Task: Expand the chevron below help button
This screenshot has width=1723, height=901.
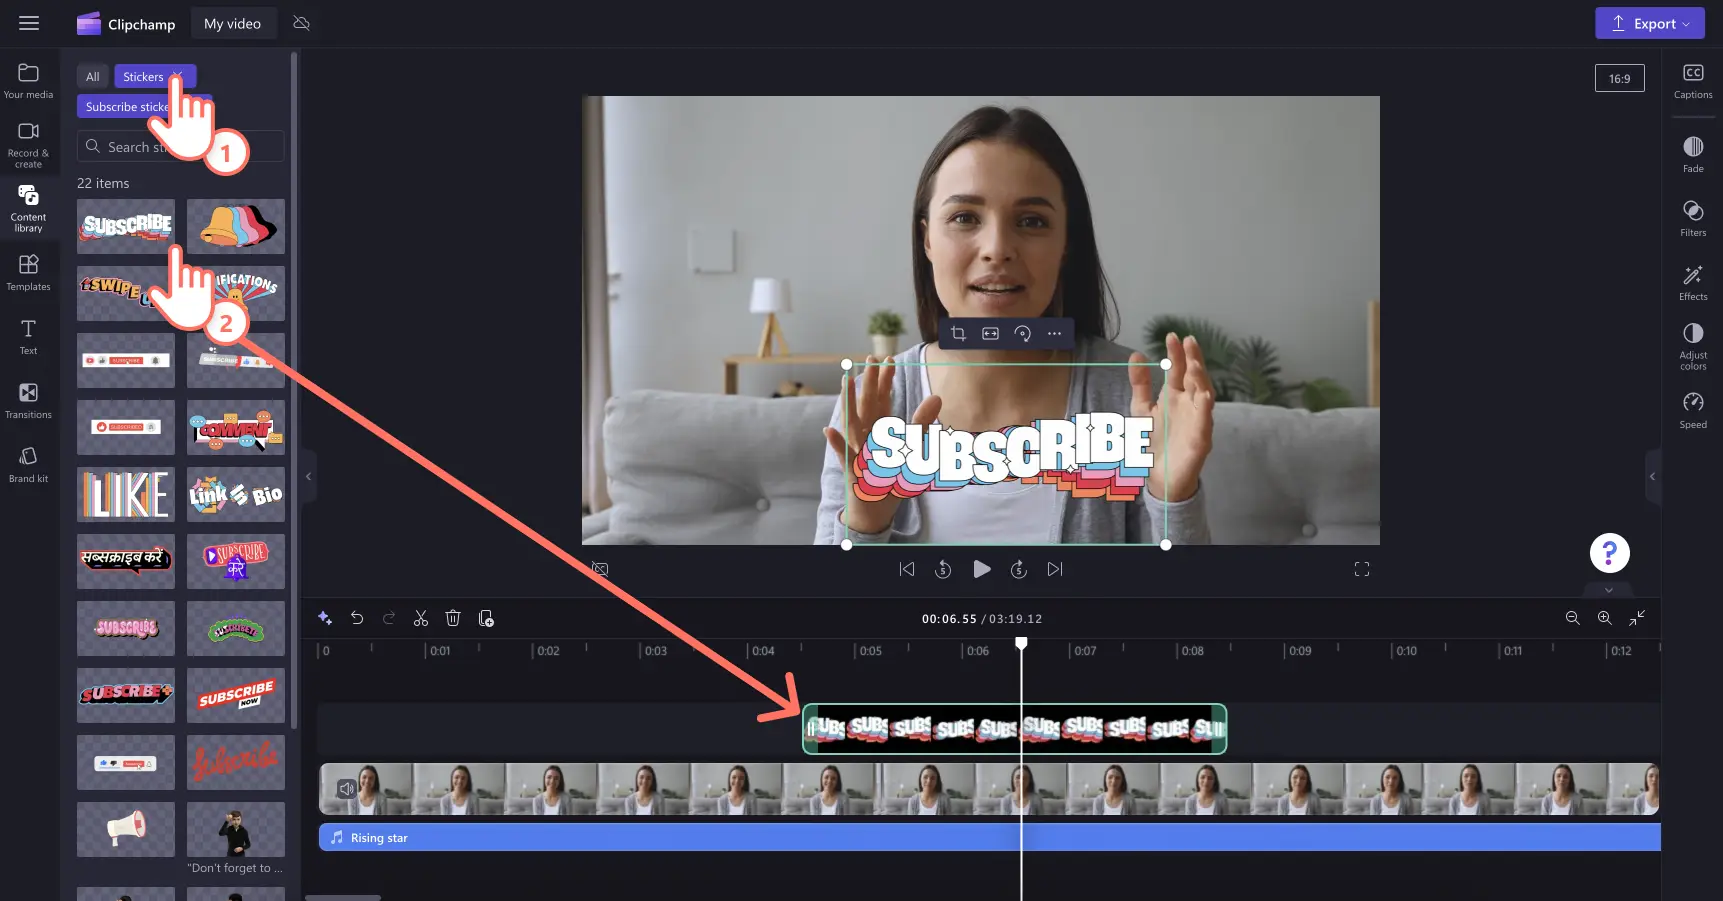Action: point(1609,589)
